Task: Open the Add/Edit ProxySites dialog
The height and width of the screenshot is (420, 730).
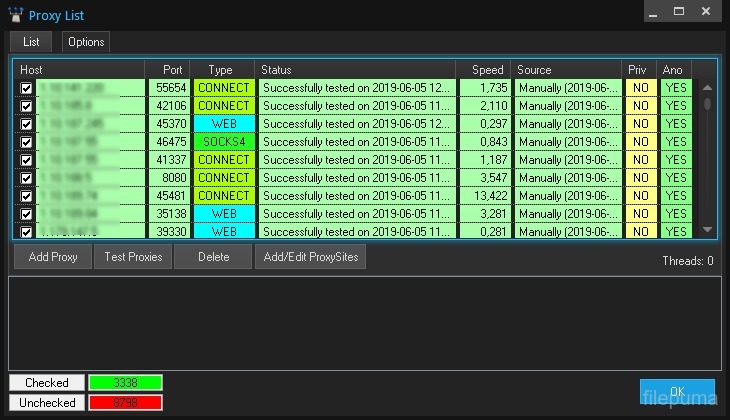Action: 311,257
